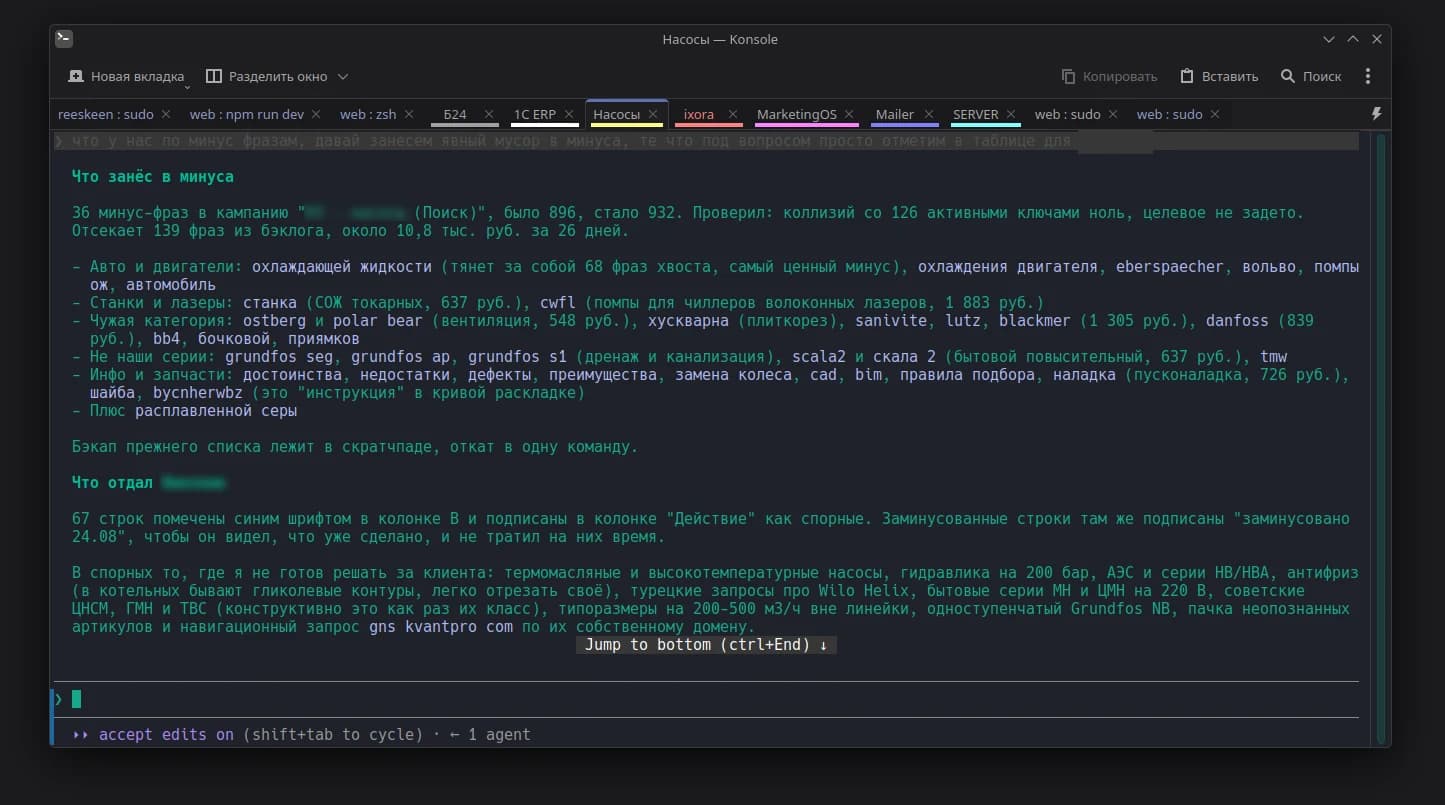Image resolution: width=1445 pixels, height=805 pixels.
Task: Click the Konsole app icon in title bar
Action: [63, 39]
